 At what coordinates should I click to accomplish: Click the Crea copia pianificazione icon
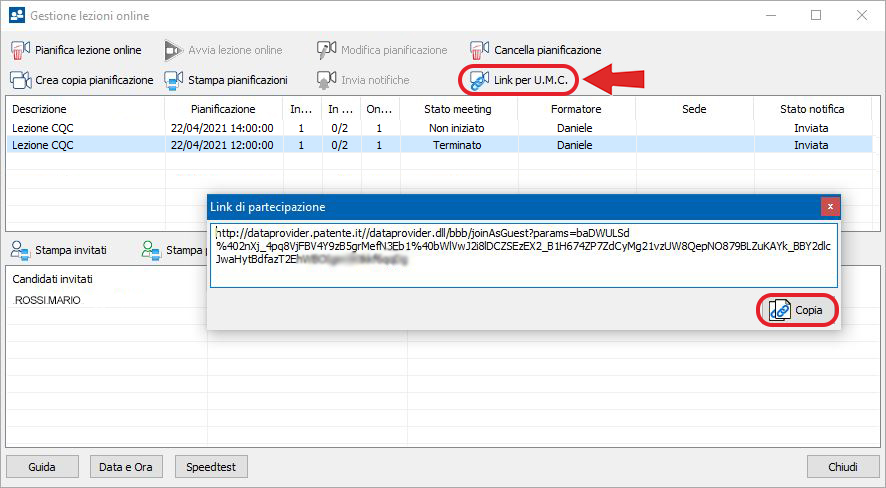pos(21,79)
